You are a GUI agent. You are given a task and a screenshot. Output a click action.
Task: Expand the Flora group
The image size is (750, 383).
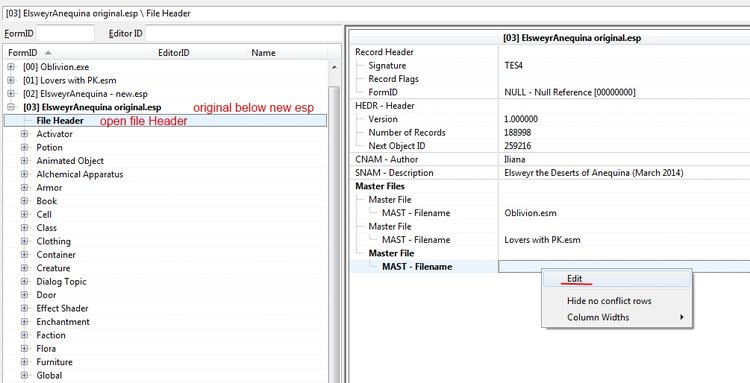click(x=24, y=348)
